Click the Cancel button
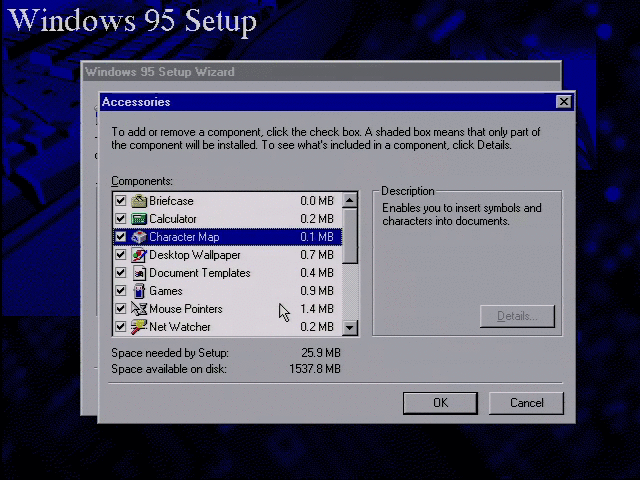640x480 pixels. [526, 403]
